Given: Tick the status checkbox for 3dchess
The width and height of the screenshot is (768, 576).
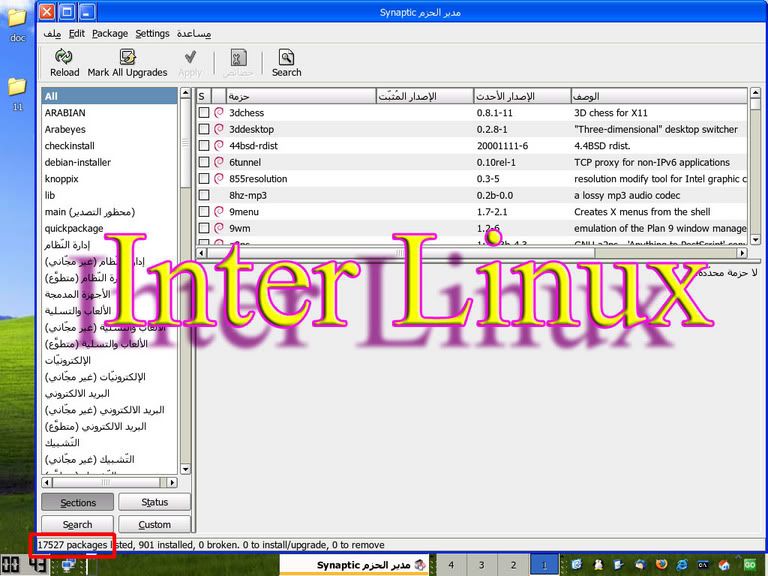Looking at the screenshot, I should [x=204, y=113].
